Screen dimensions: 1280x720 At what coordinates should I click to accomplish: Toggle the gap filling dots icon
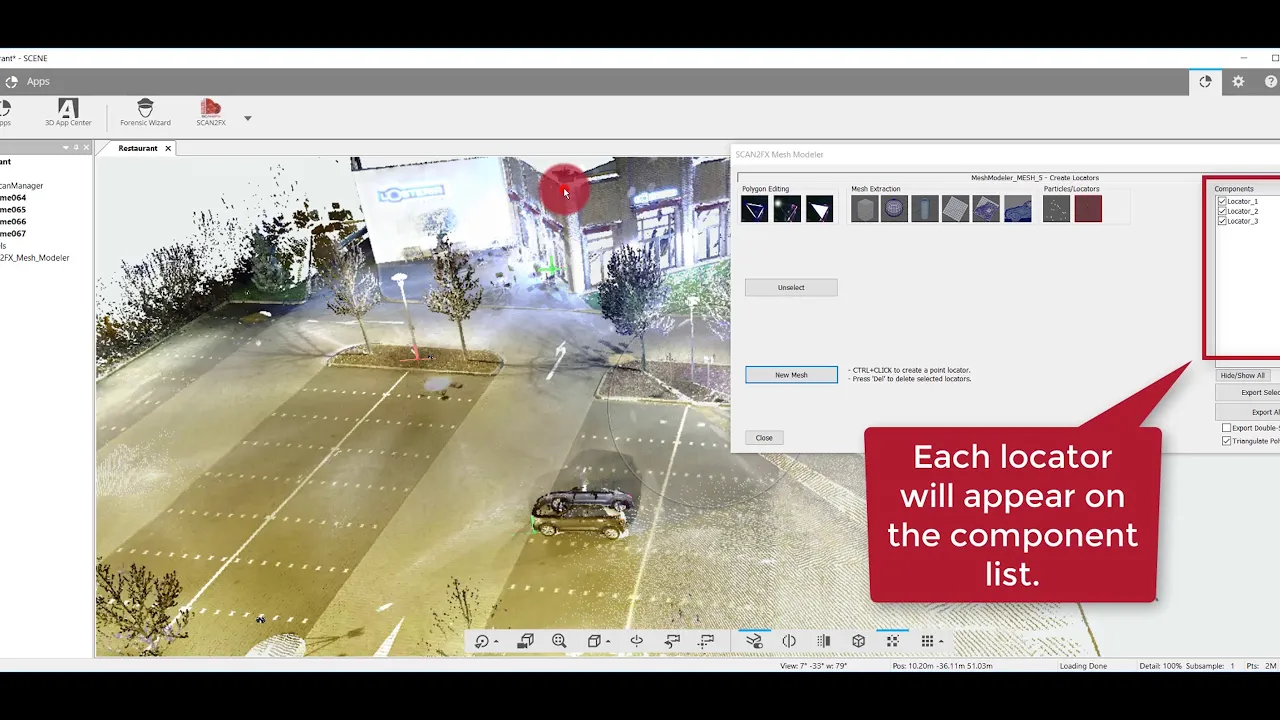point(893,641)
